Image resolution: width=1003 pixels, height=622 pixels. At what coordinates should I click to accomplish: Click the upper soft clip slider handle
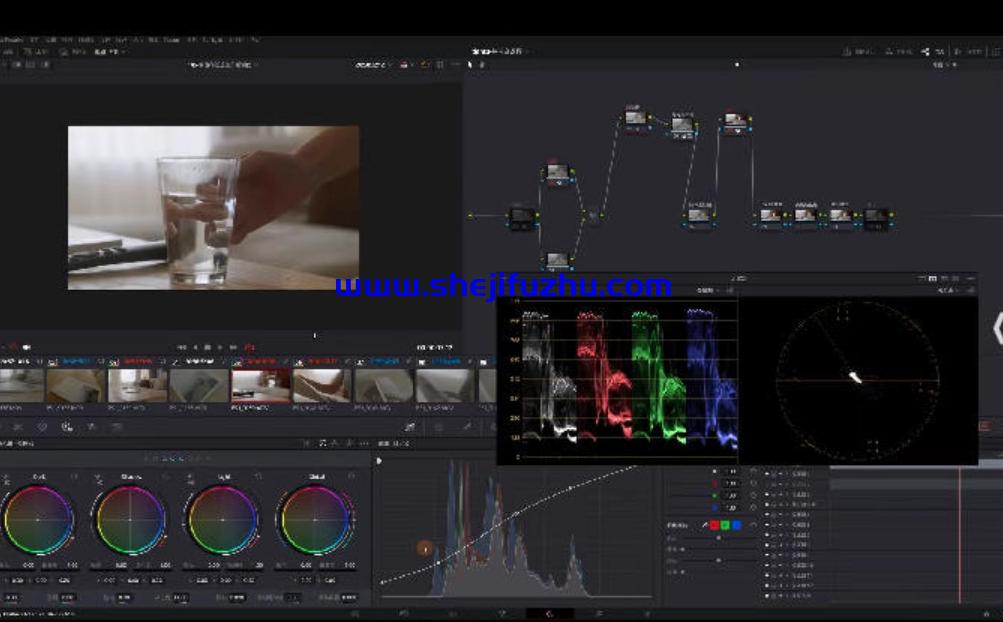pyautogui.click(x=718, y=538)
